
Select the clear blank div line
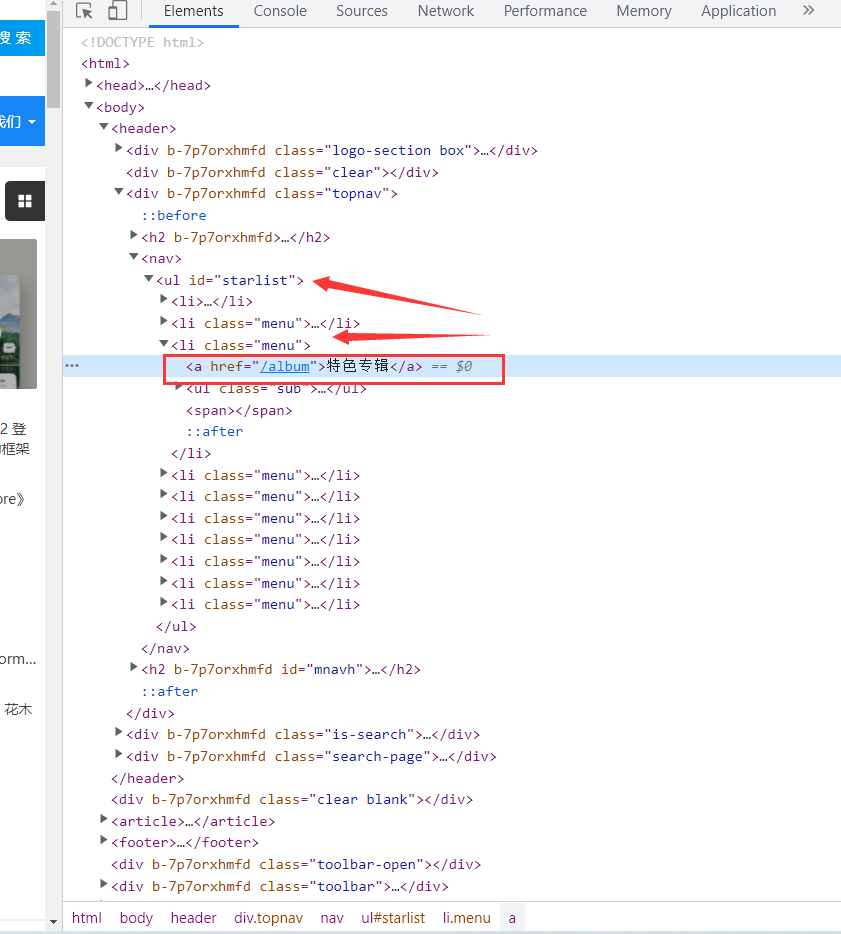292,799
